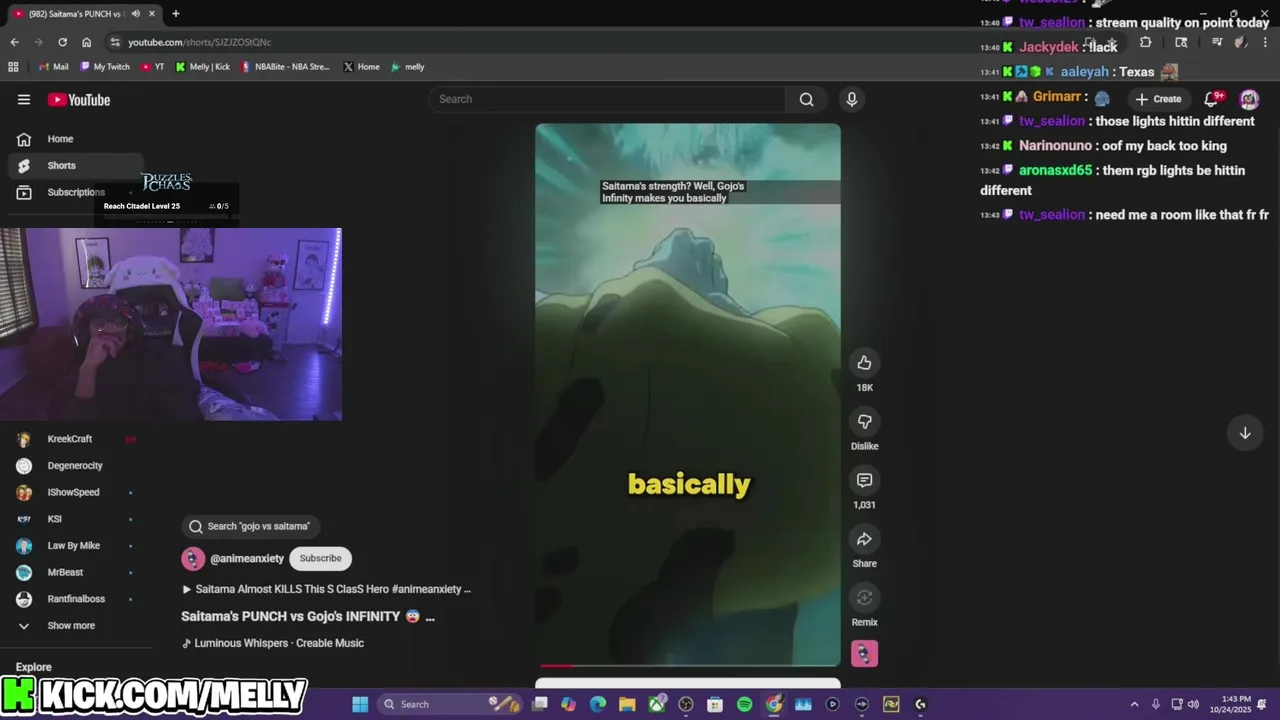Focus the YouTube search box
Image resolution: width=1280 pixels, height=720 pixels.
[x=608, y=99]
